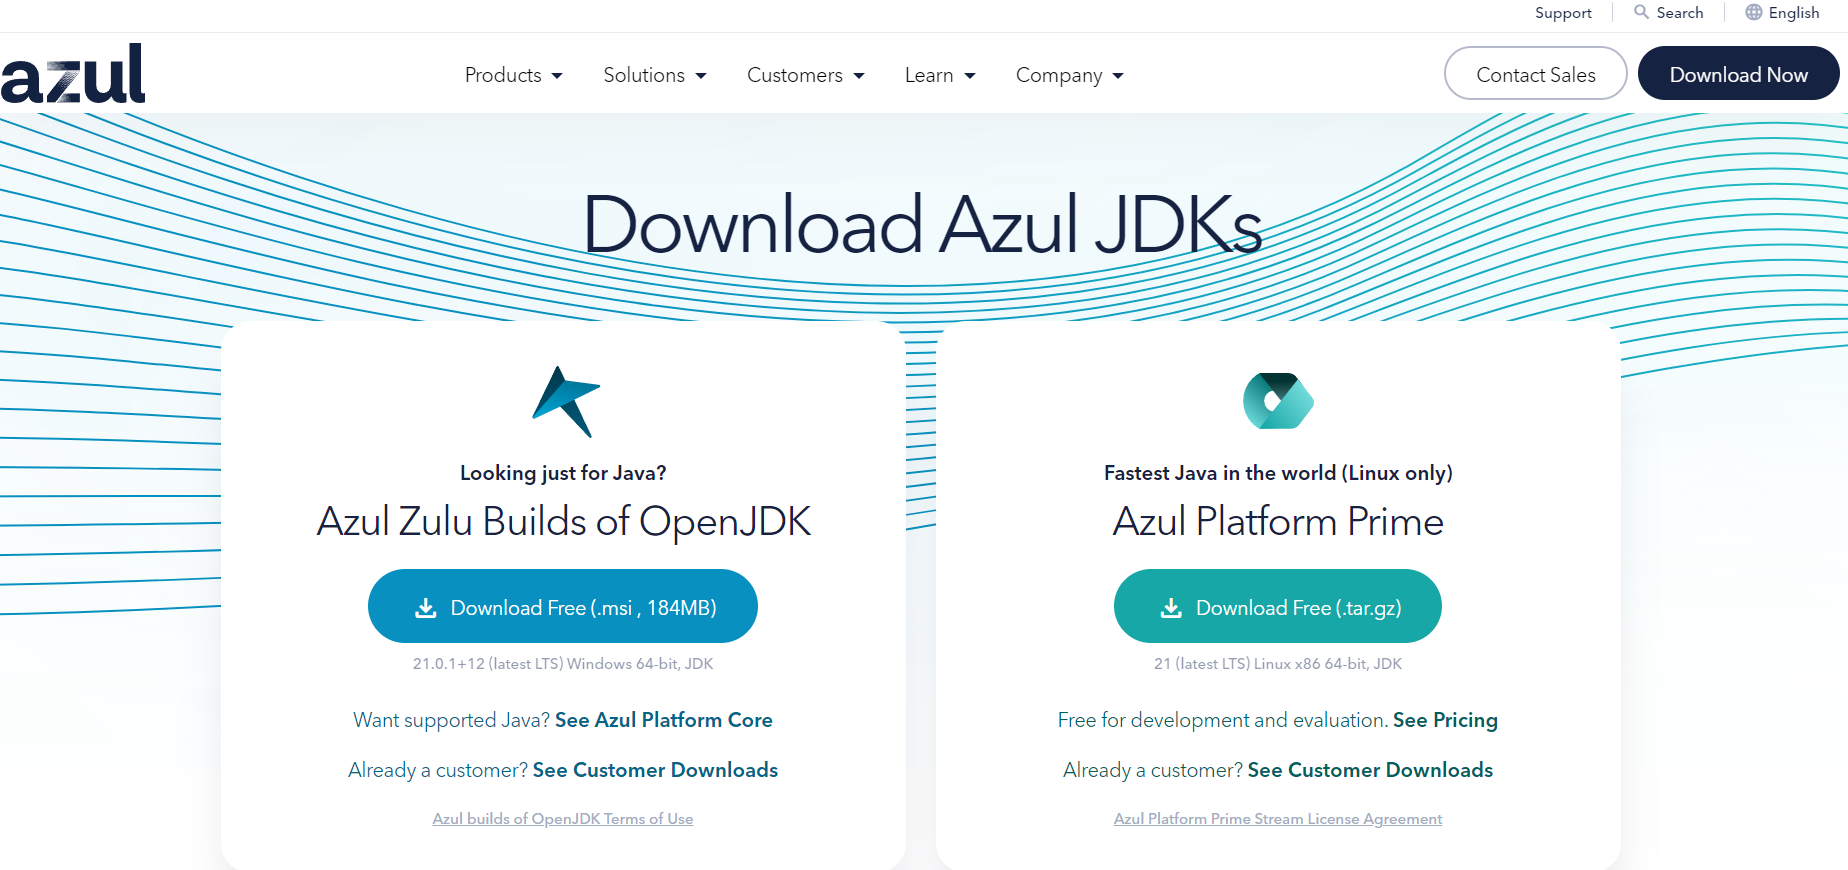Click the download arrow icon in the .msi button
Image resolution: width=1848 pixels, height=870 pixels.
pyautogui.click(x=426, y=608)
